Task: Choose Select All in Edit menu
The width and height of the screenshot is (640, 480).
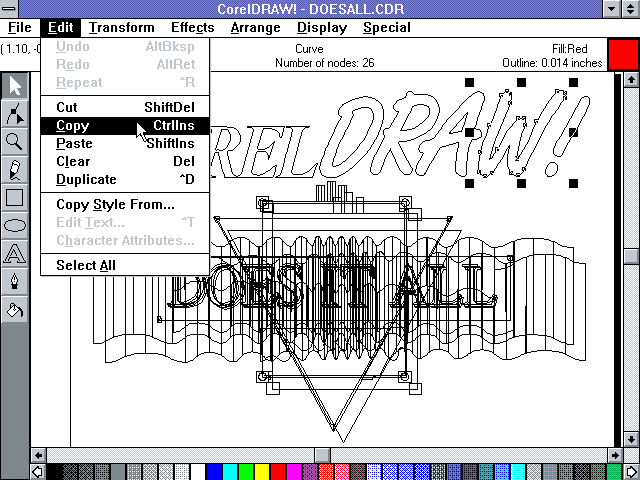Action: tap(125, 265)
